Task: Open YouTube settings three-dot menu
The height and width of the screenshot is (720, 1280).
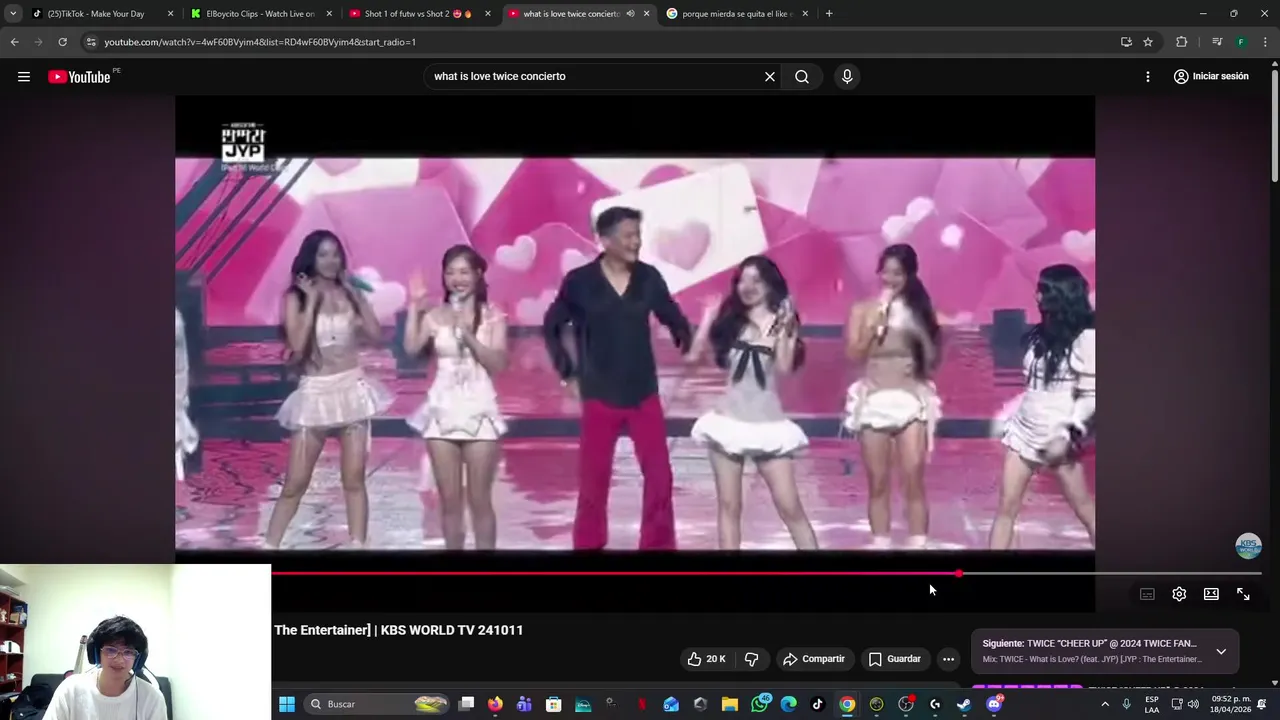Action: click(1148, 76)
